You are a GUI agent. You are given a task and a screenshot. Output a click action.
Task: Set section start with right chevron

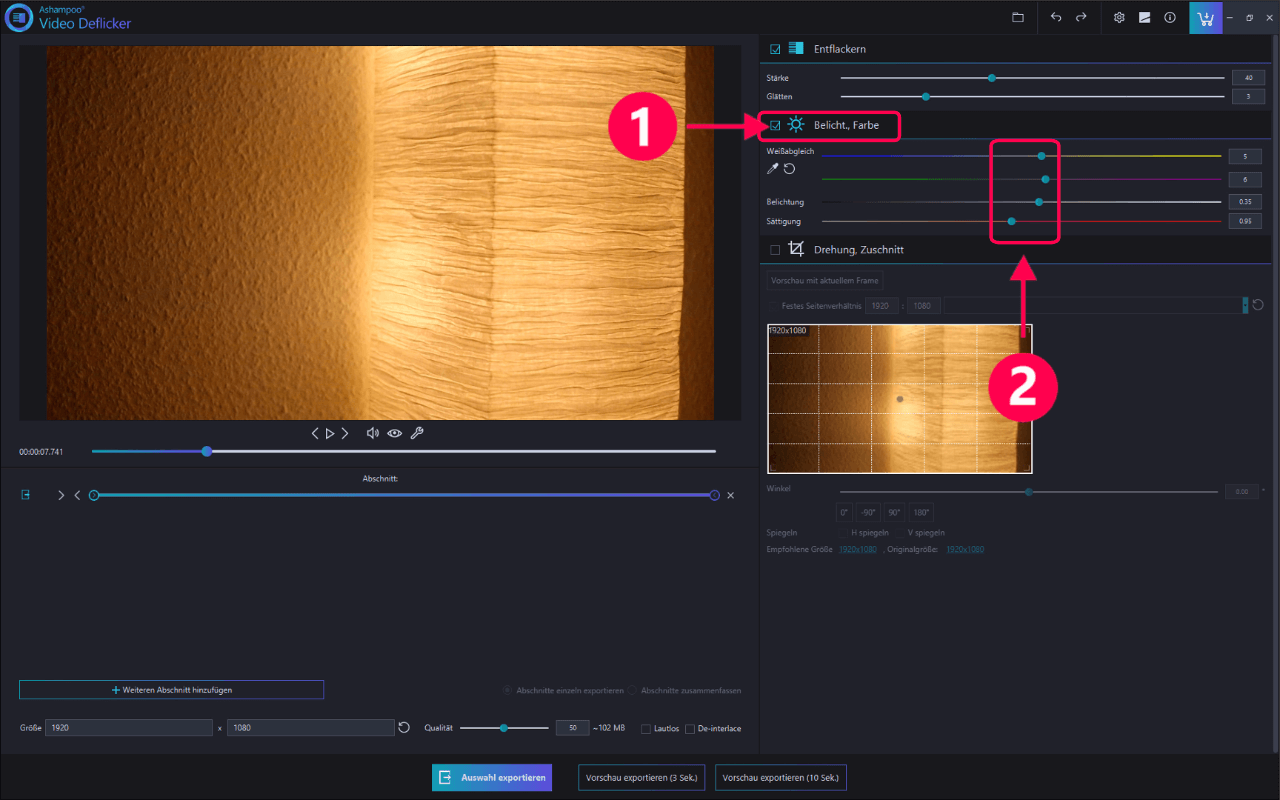(x=61, y=495)
